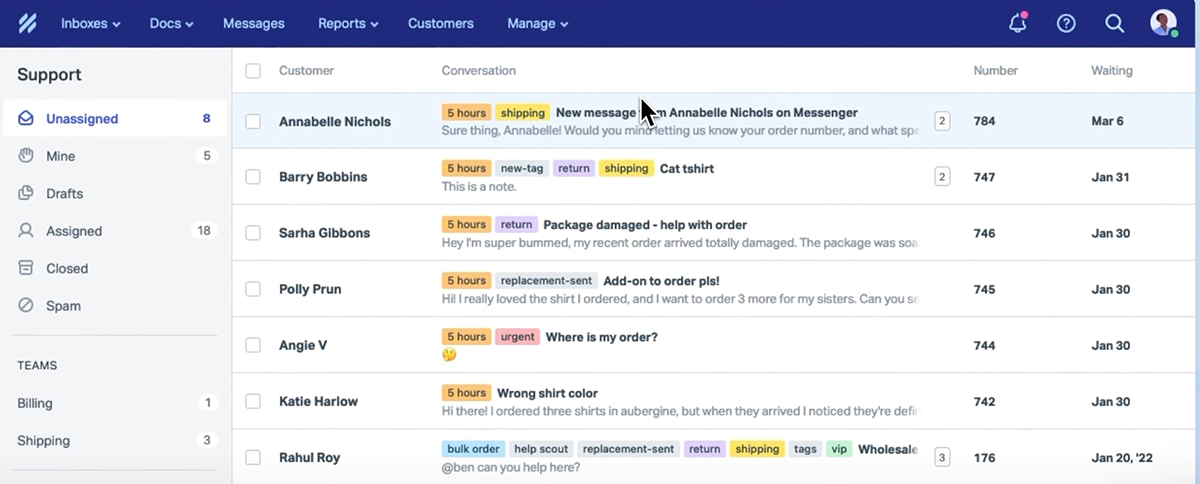1200x484 pixels.
Task: Click the Customer column header
Action: pos(306,71)
